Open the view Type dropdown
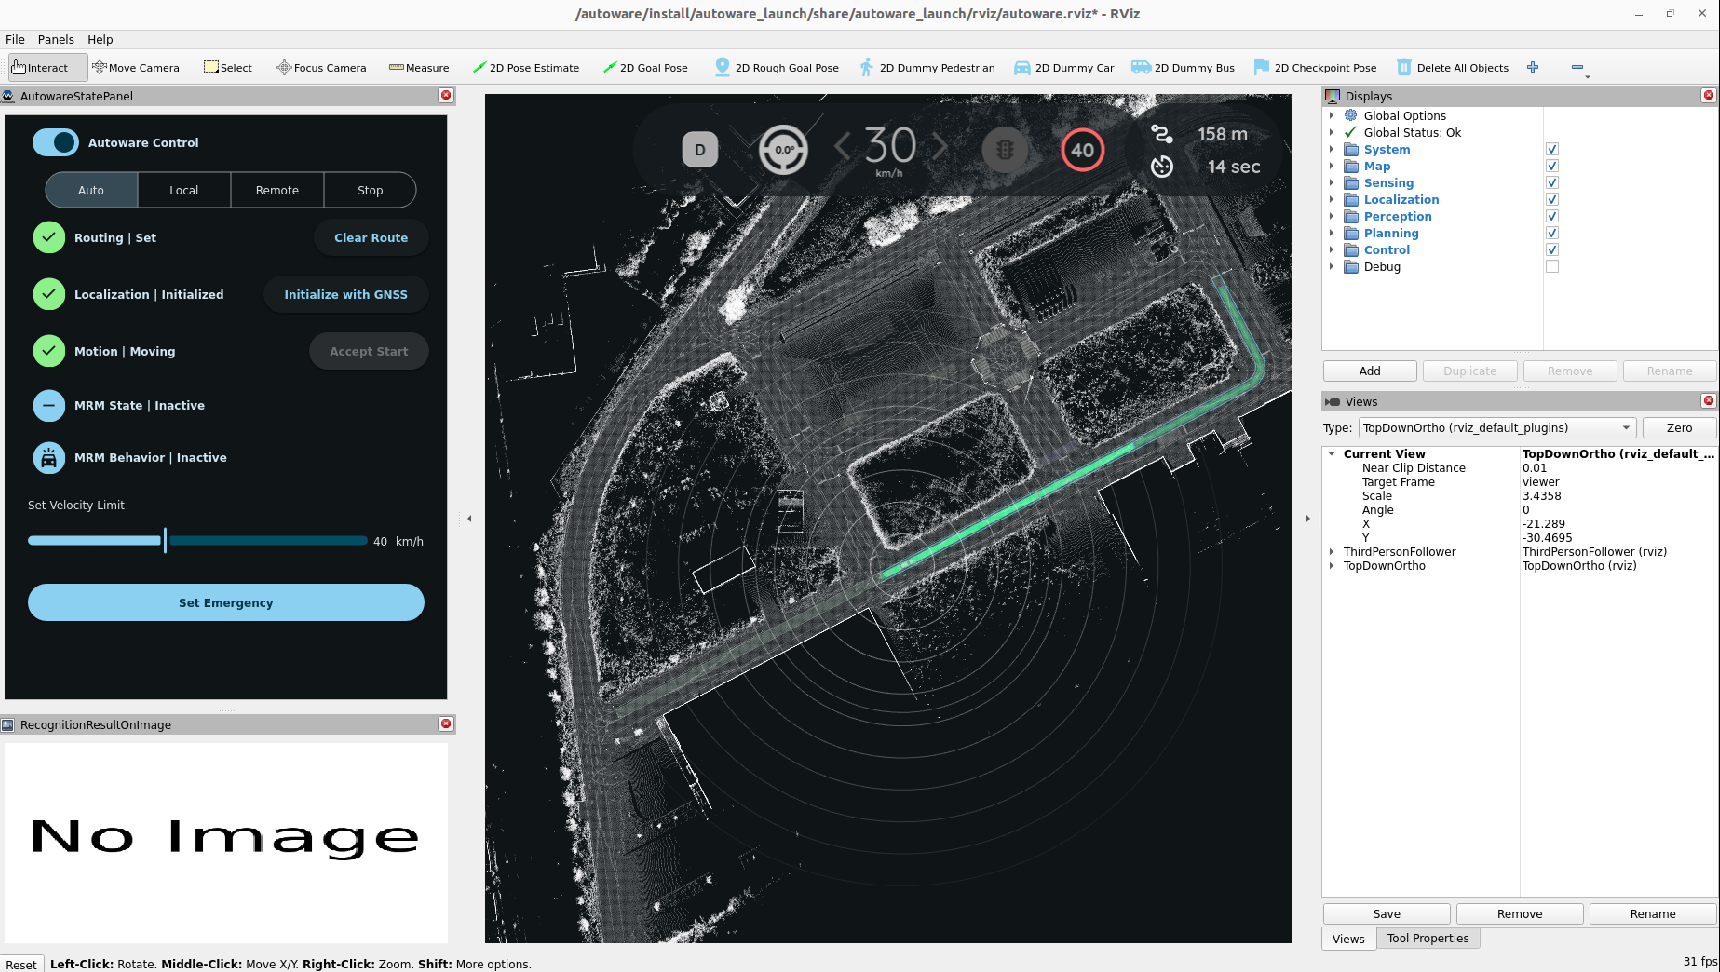The width and height of the screenshot is (1720, 972). 1497,428
